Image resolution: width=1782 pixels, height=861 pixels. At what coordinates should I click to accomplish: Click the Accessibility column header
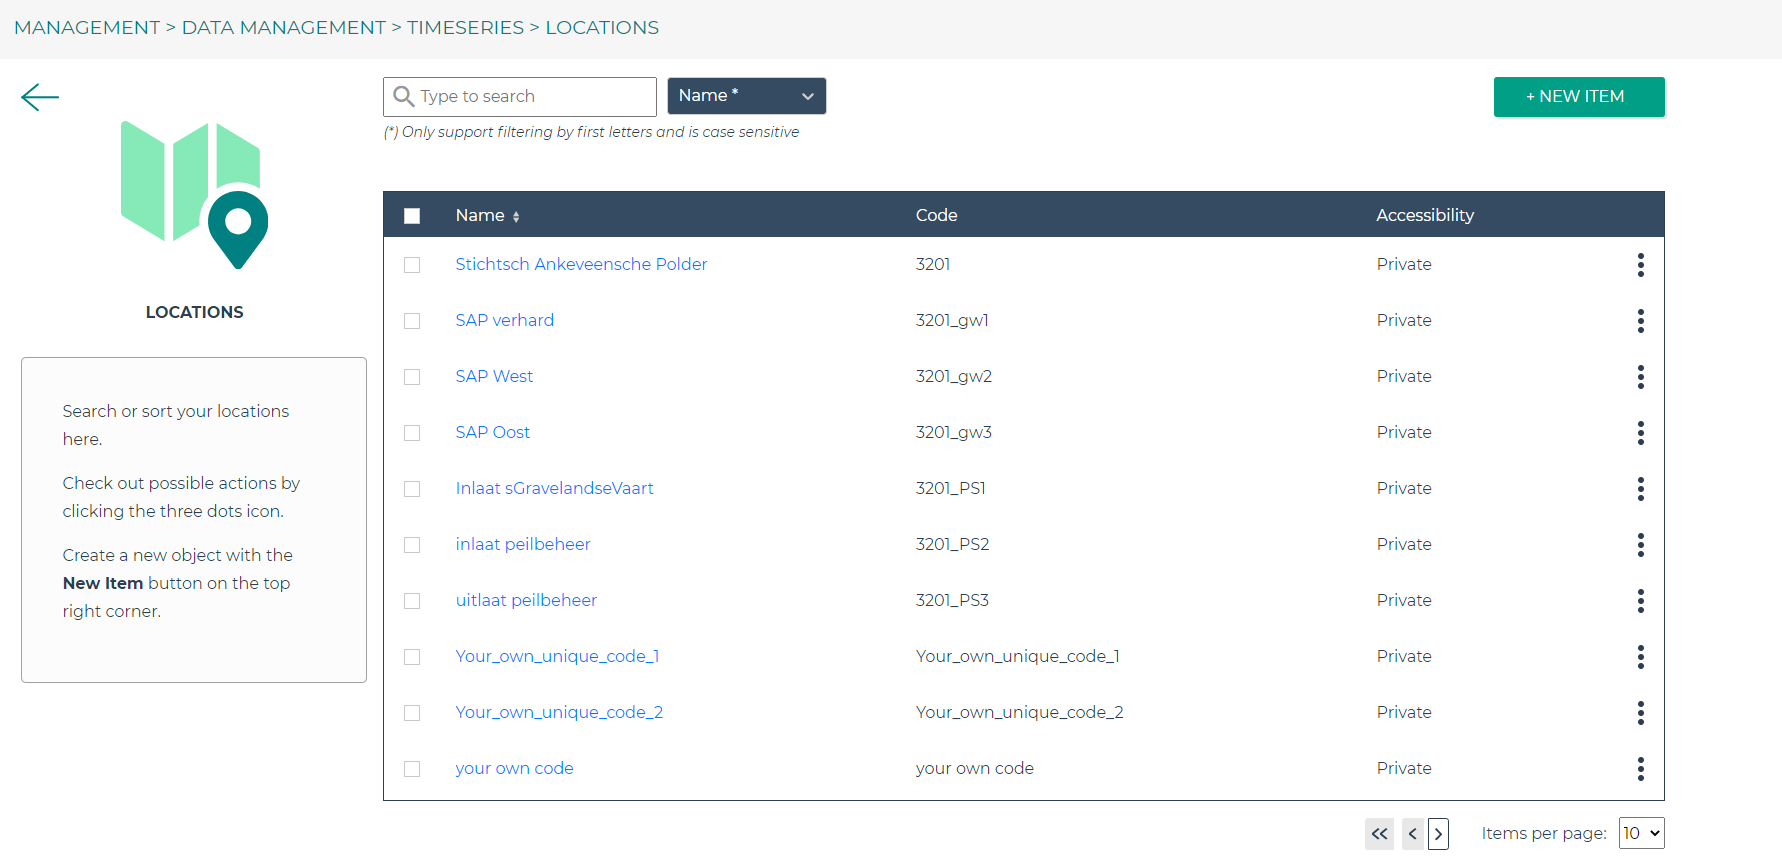coord(1425,215)
